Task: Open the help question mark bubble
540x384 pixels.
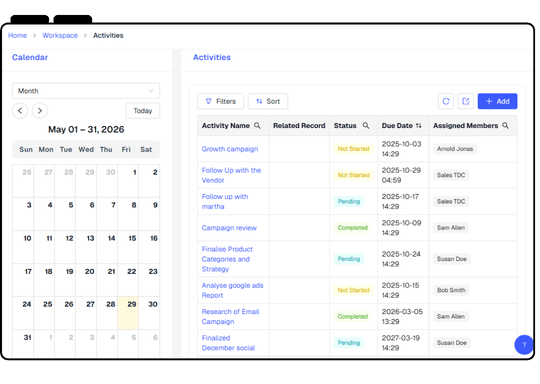Action: click(524, 344)
